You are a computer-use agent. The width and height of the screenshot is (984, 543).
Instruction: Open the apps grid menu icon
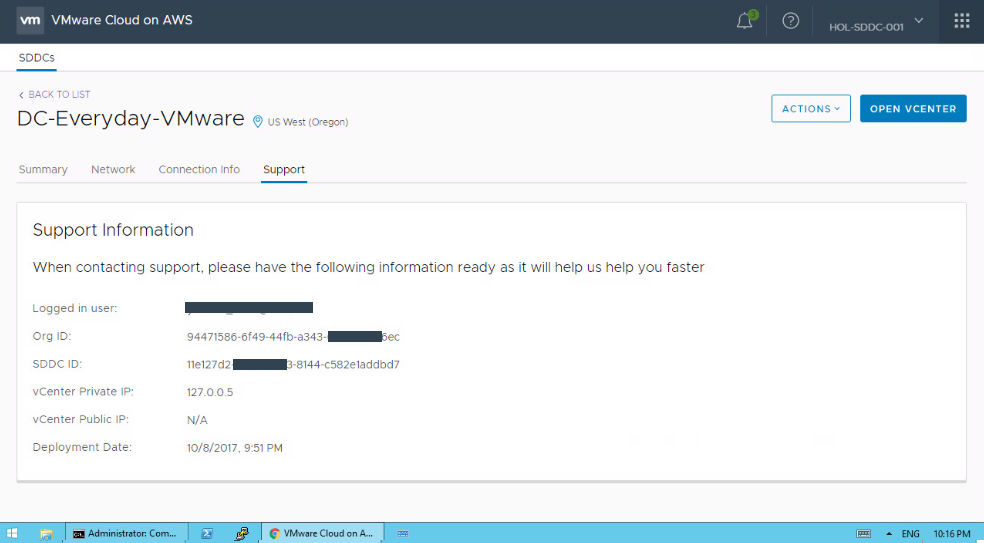[961, 21]
